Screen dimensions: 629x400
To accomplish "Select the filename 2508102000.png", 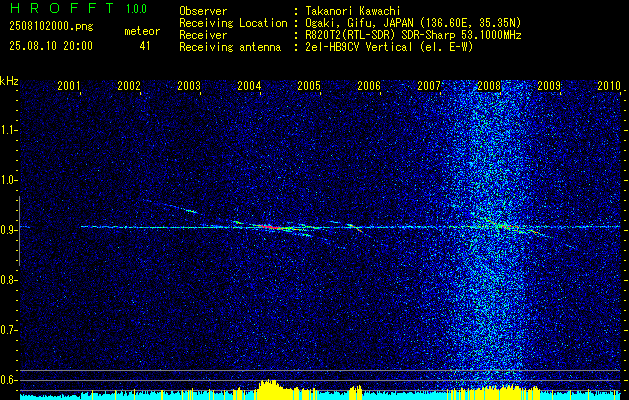I will pyautogui.click(x=51, y=27).
